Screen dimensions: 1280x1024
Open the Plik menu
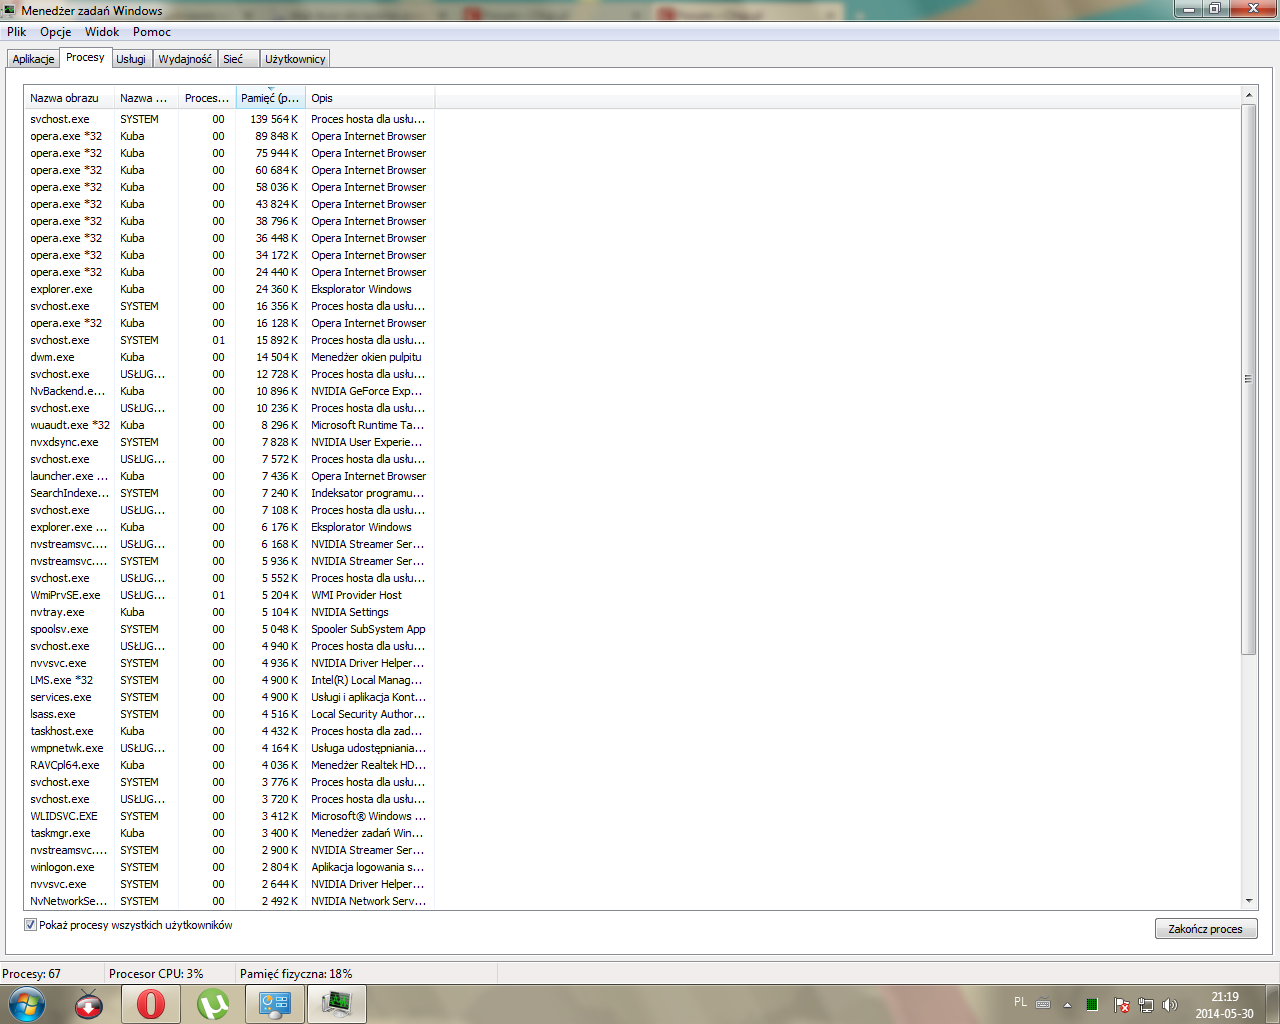[x=17, y=32]
